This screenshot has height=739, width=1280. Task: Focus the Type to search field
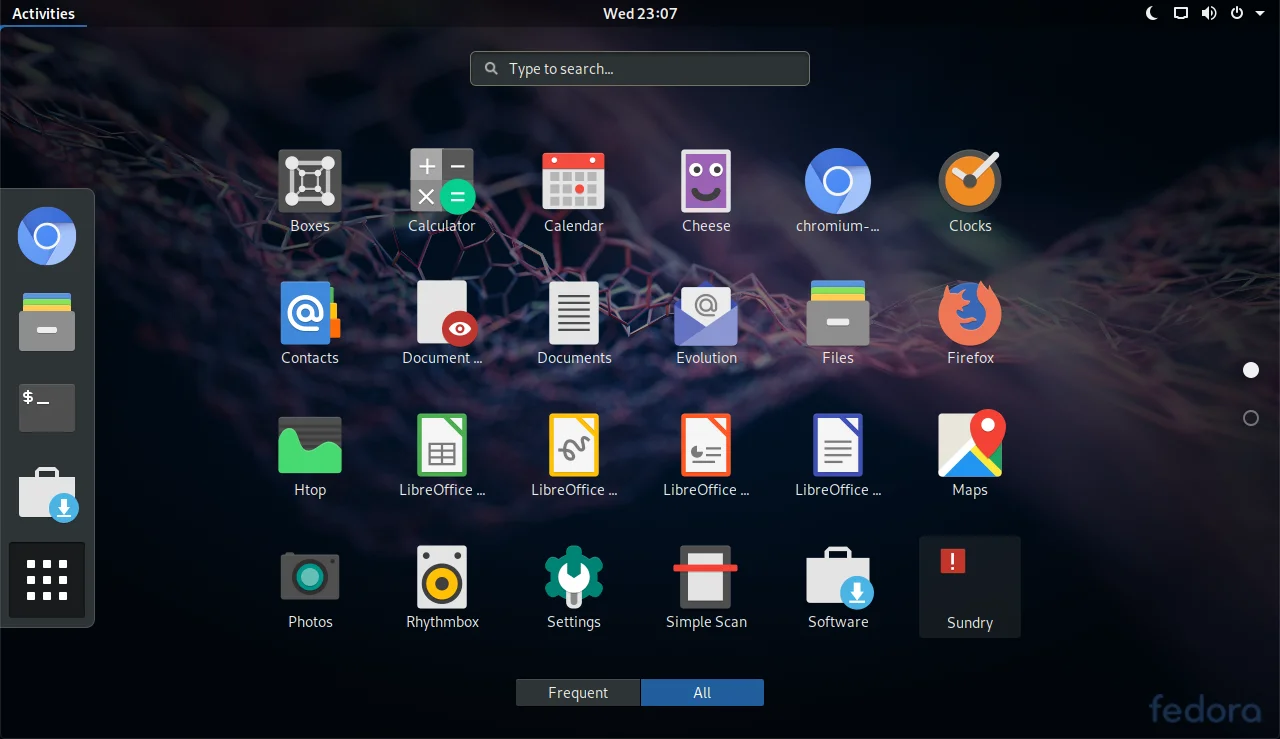pyautogui.click(x=640, y=68)
